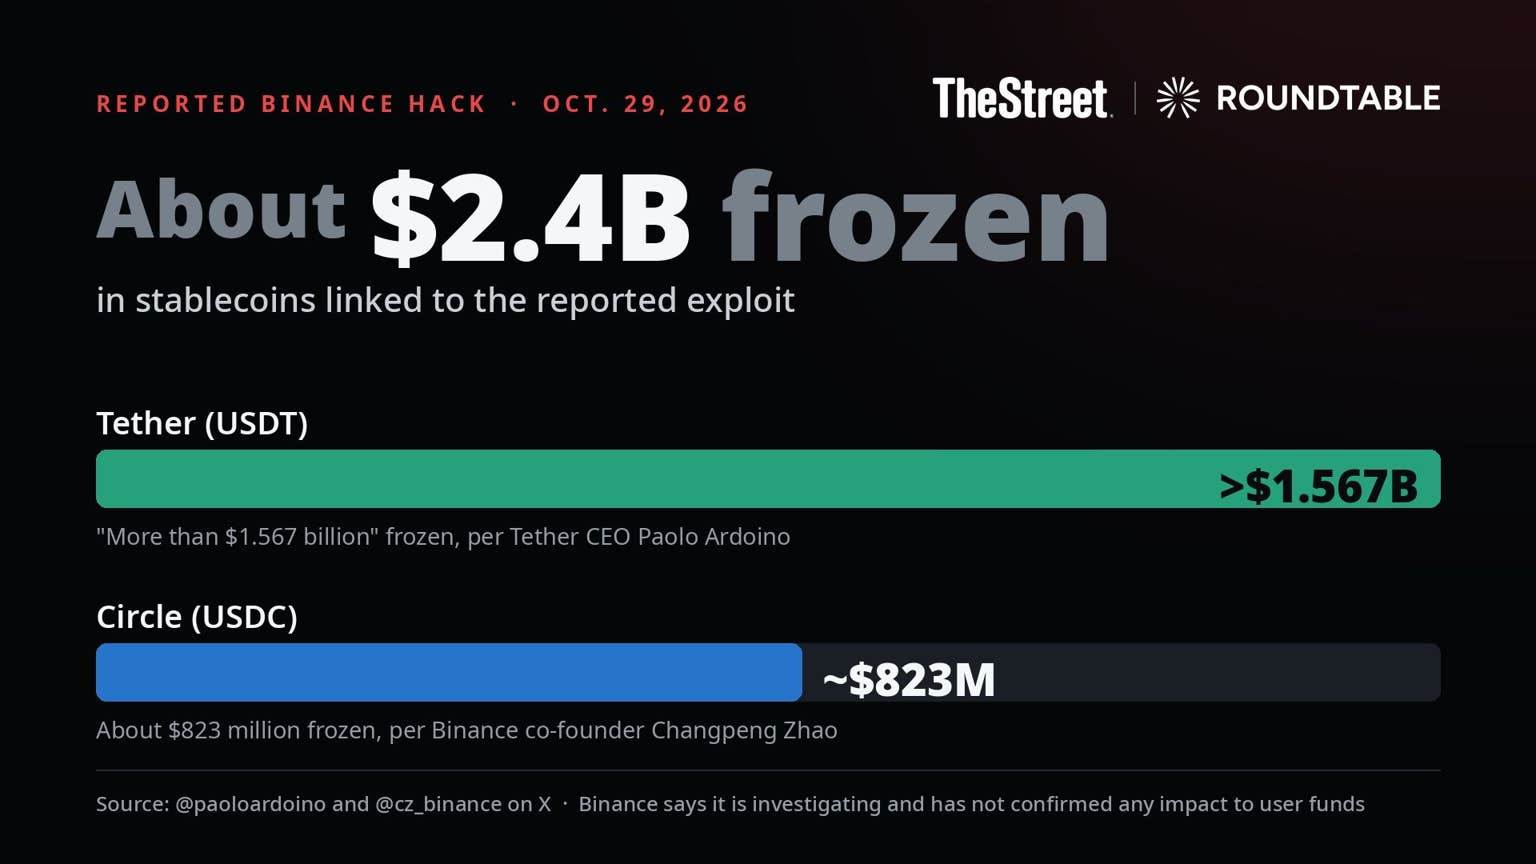Click the OCT. 29, 2026 date

pos(645,104)
